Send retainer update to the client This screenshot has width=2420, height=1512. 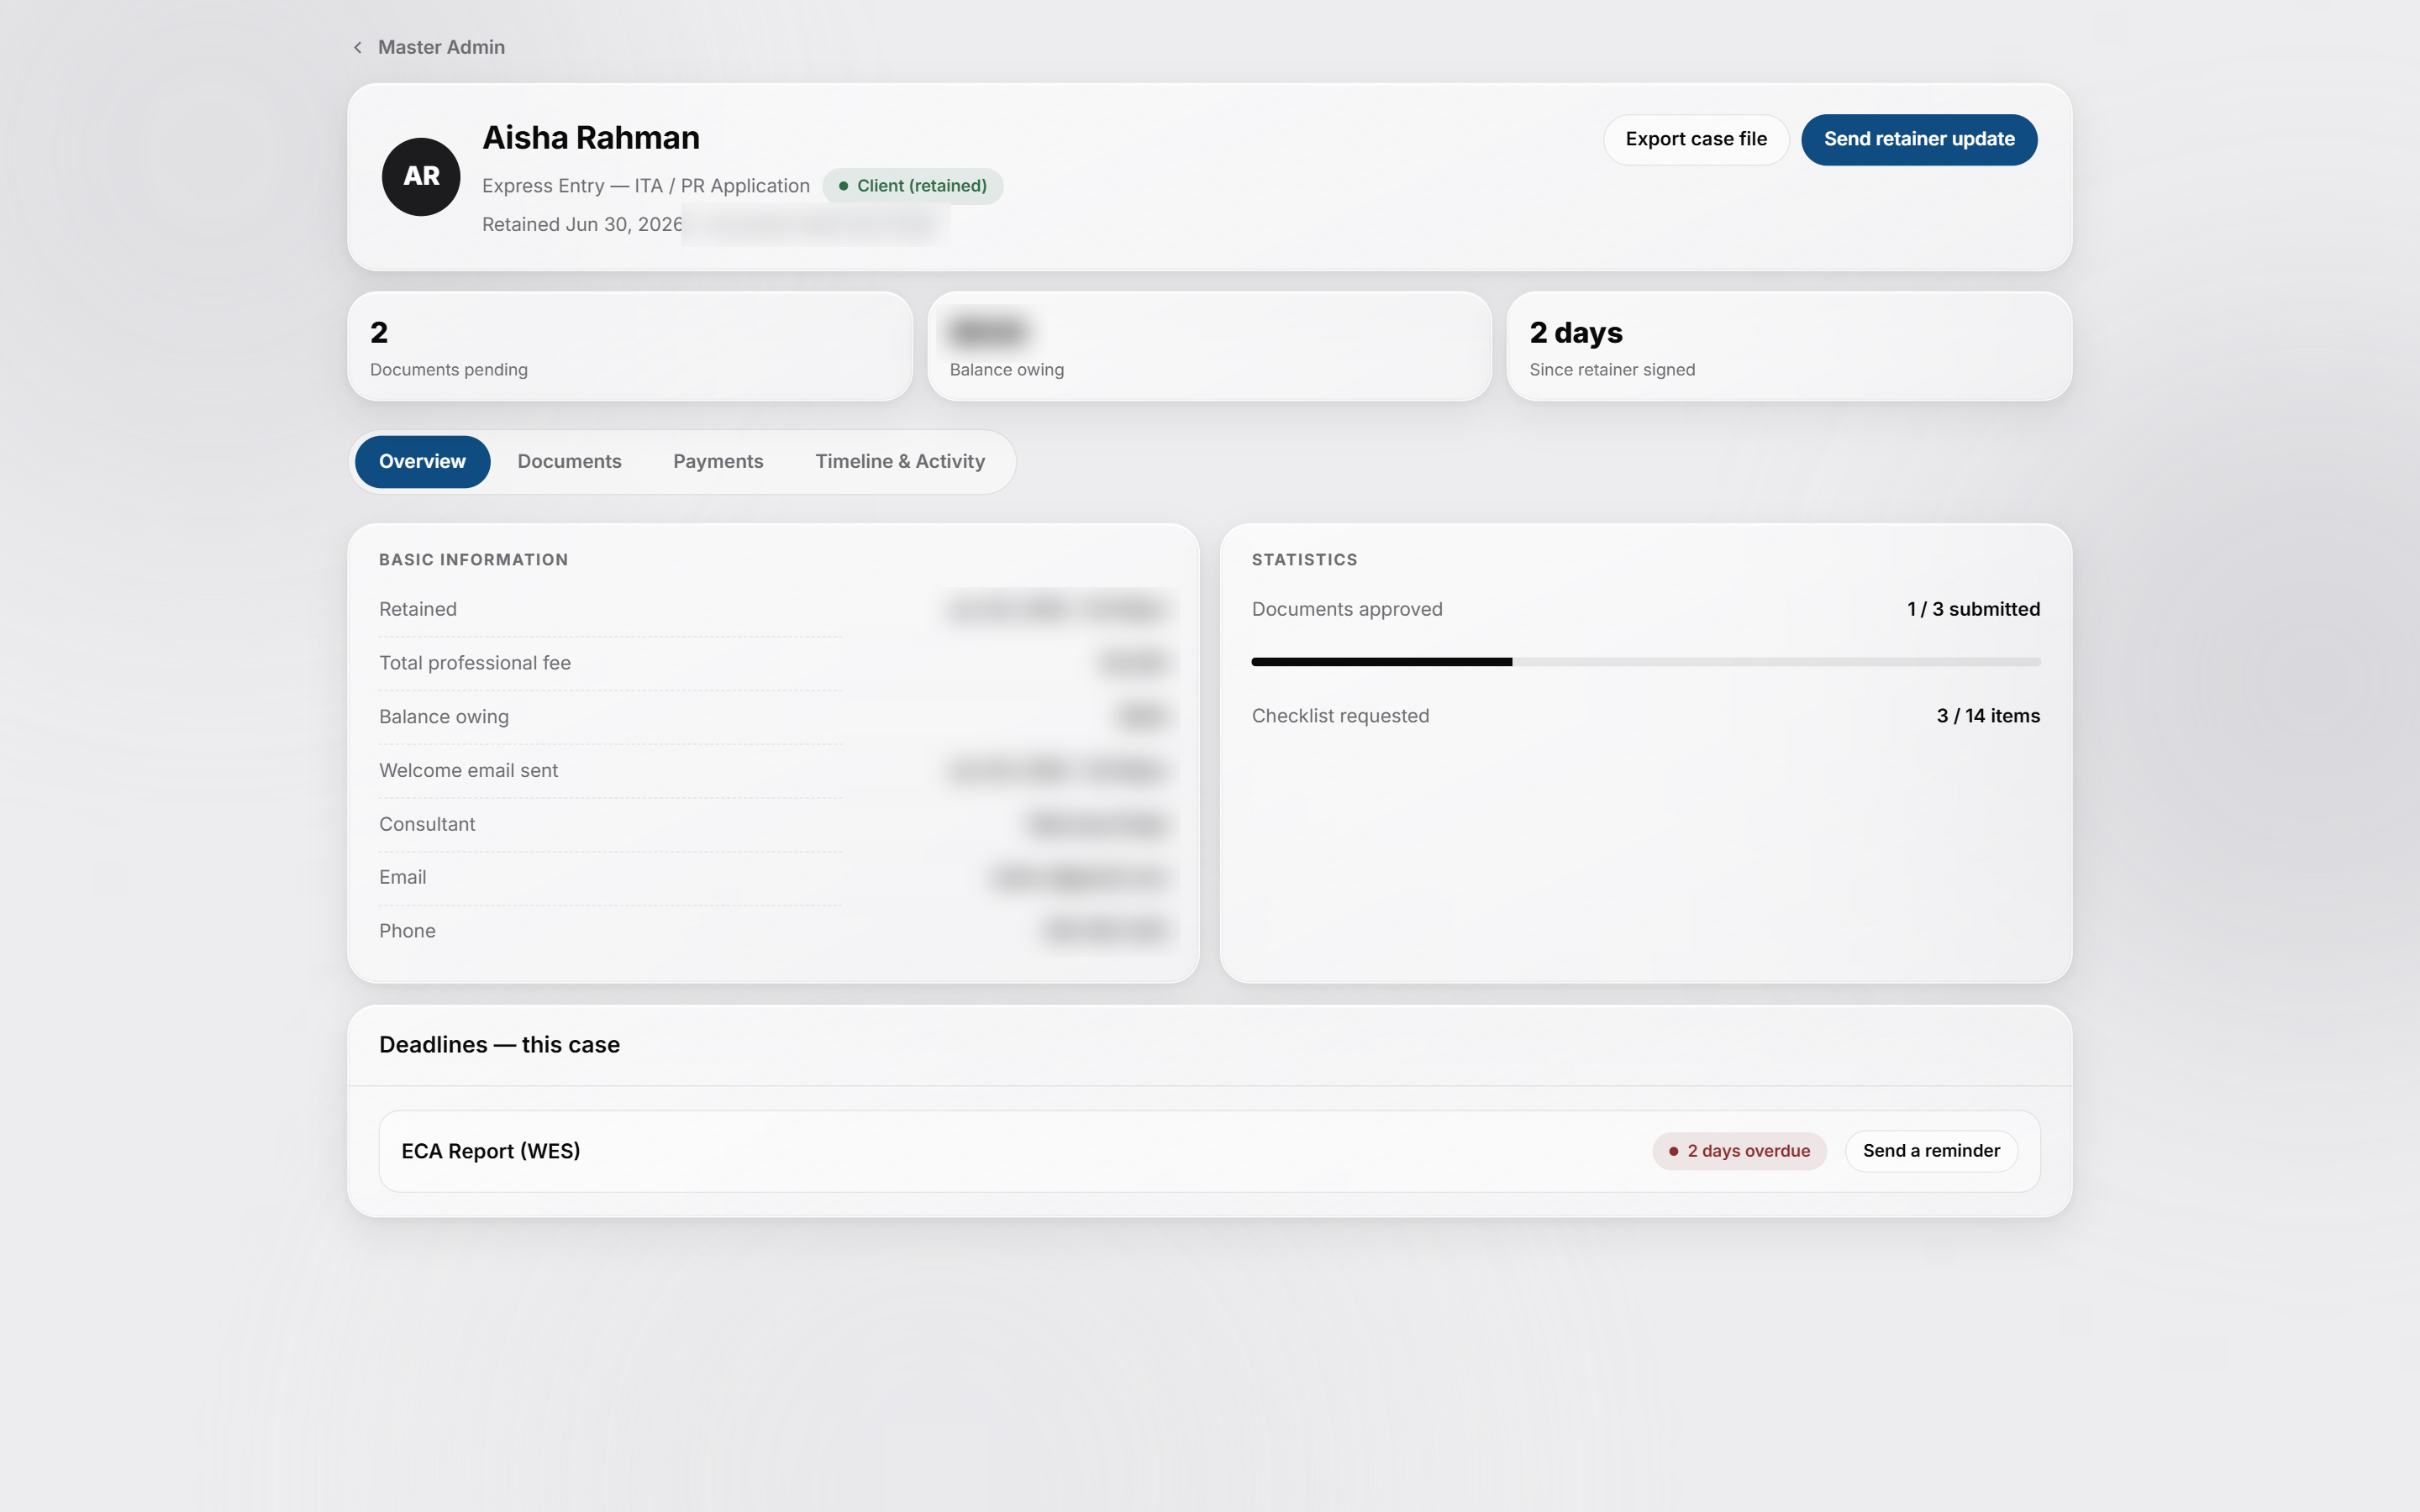point(1919,139)
